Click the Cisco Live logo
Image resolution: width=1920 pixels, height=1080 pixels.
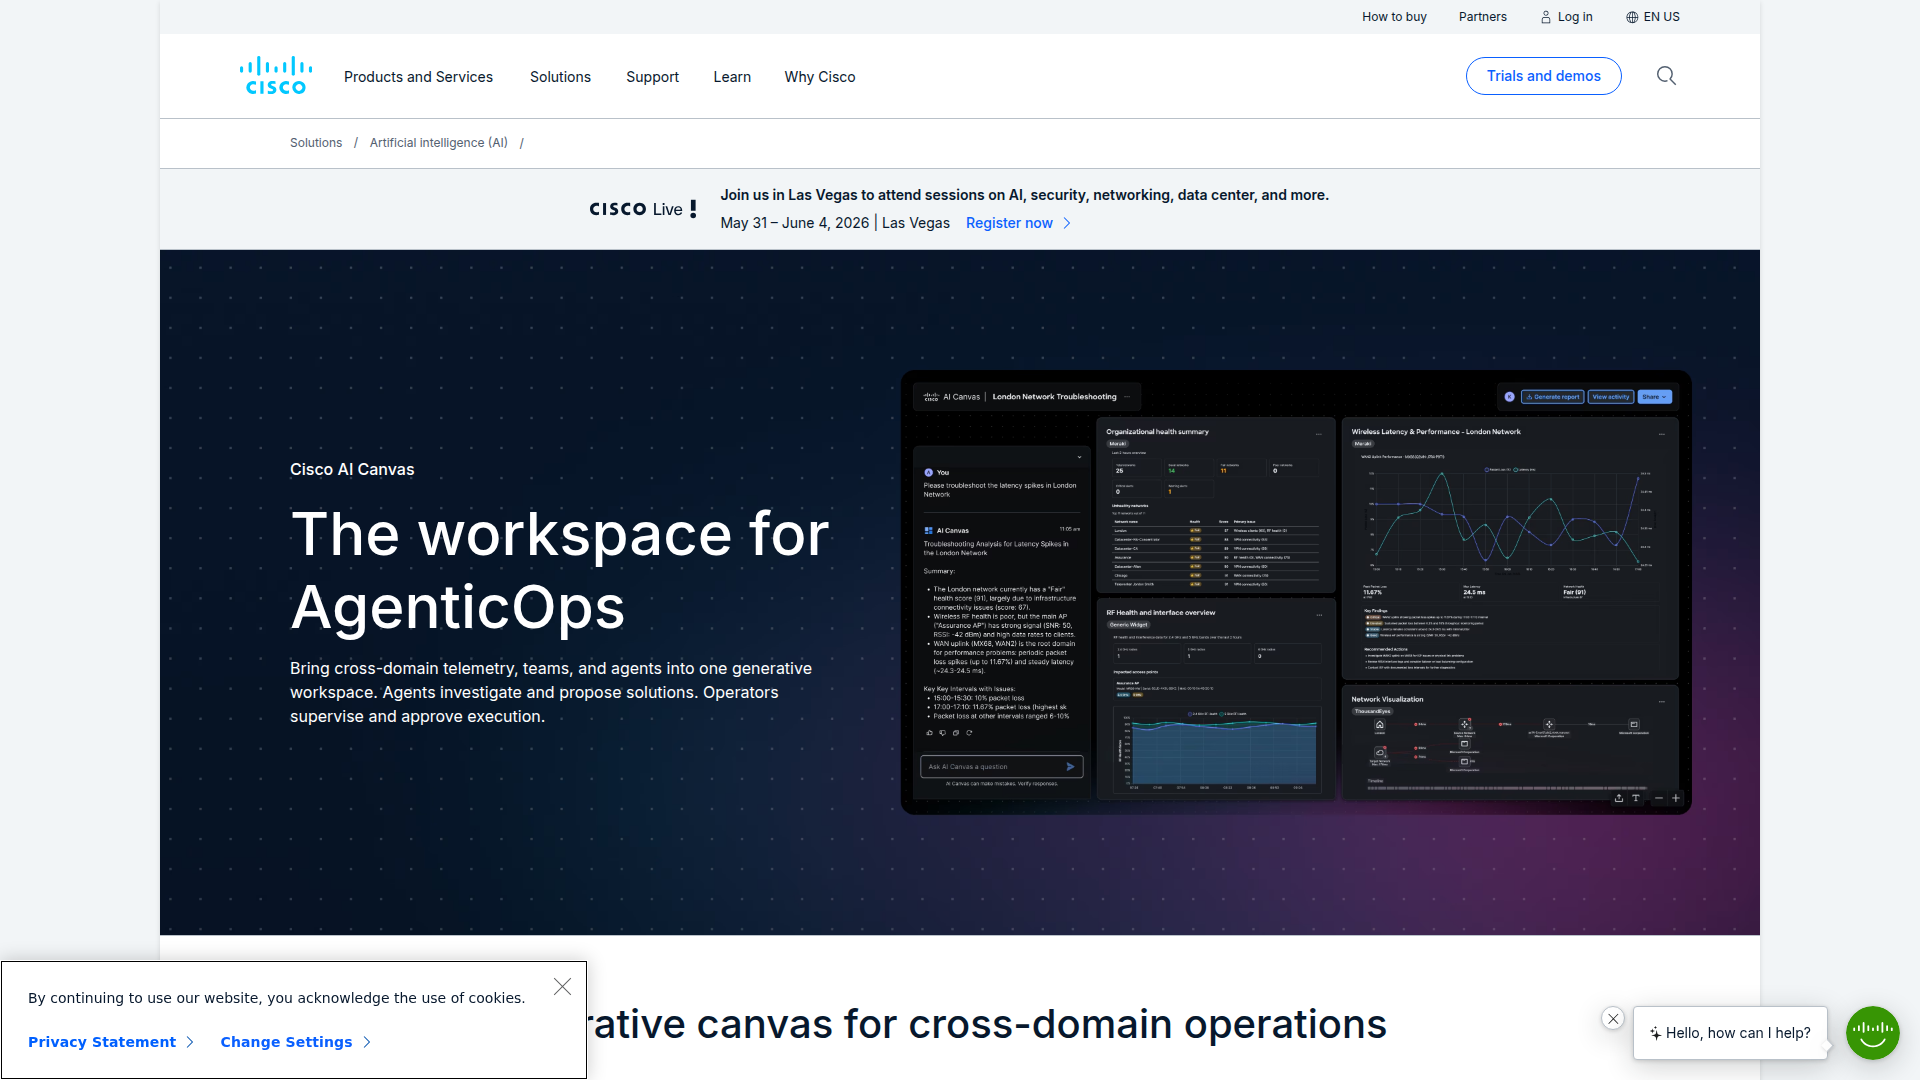643,209
